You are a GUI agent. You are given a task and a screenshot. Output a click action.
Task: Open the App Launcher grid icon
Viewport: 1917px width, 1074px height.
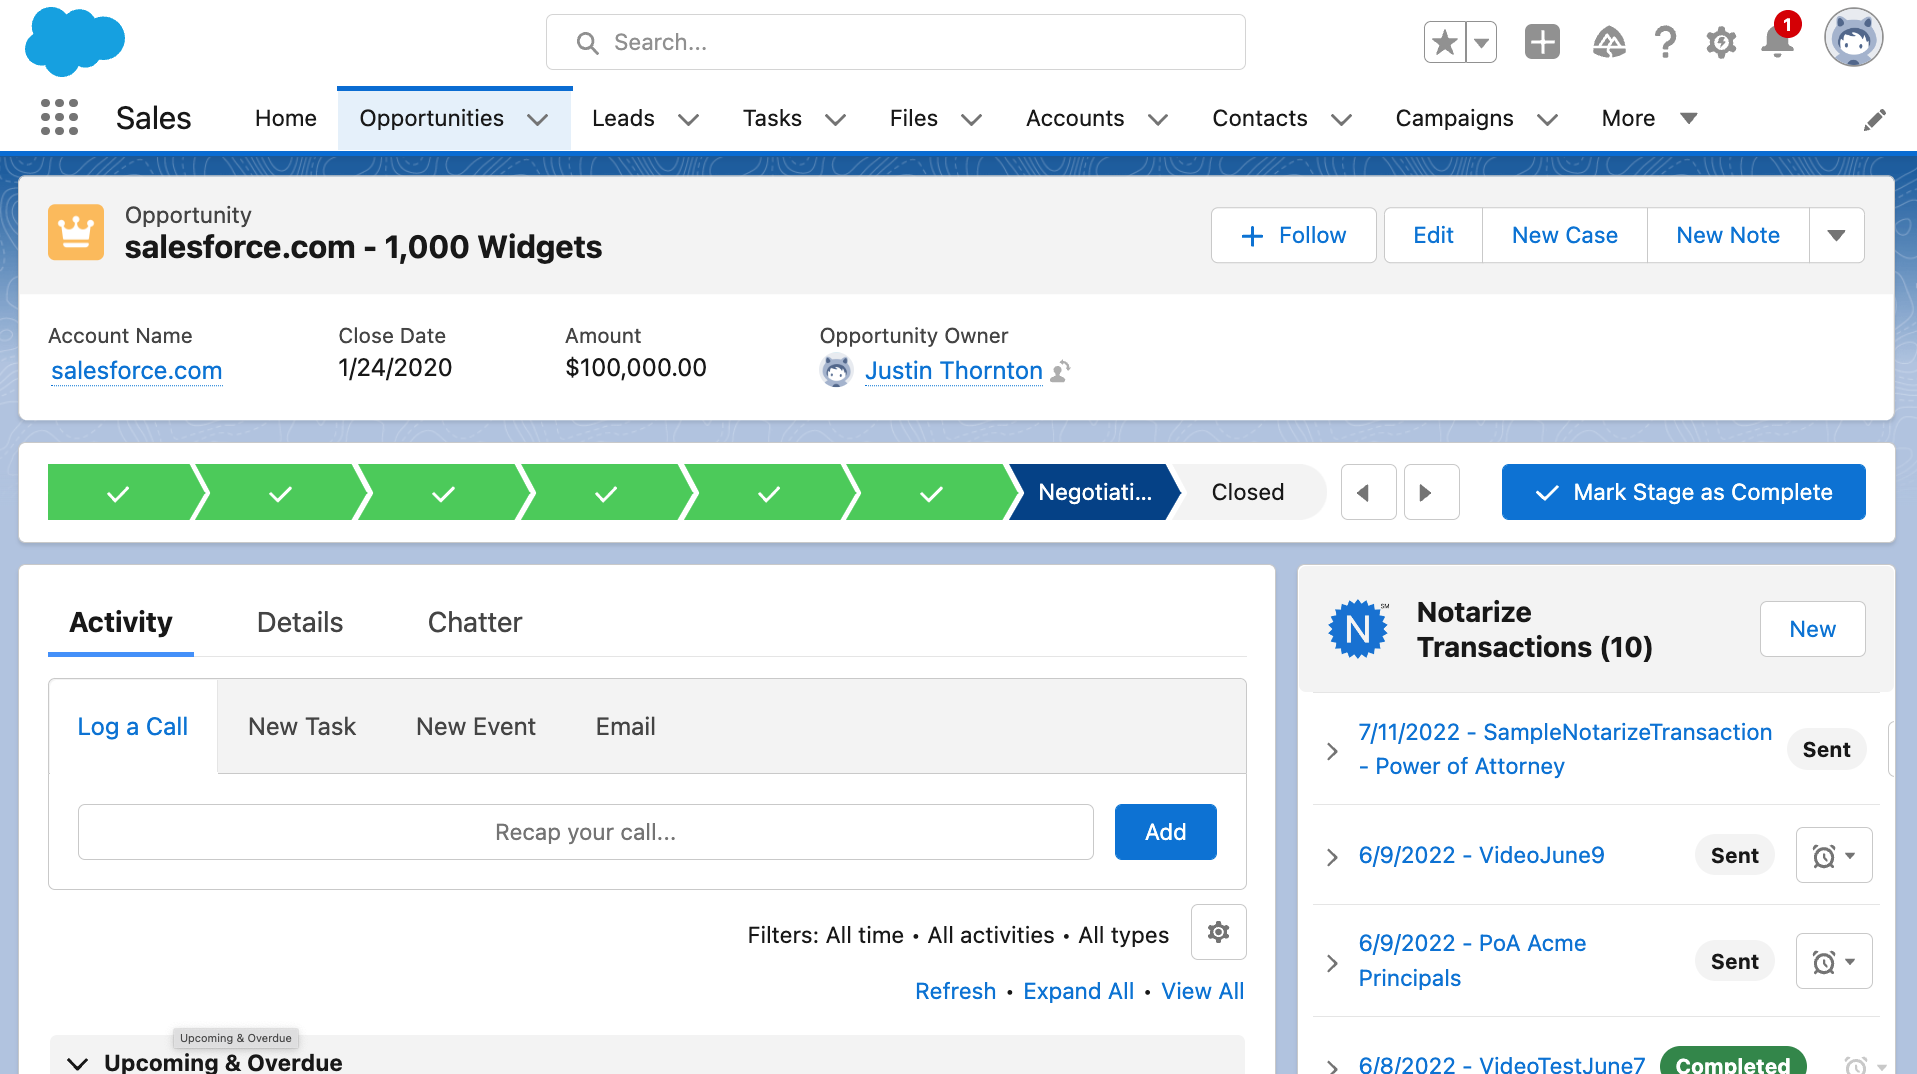59,118
